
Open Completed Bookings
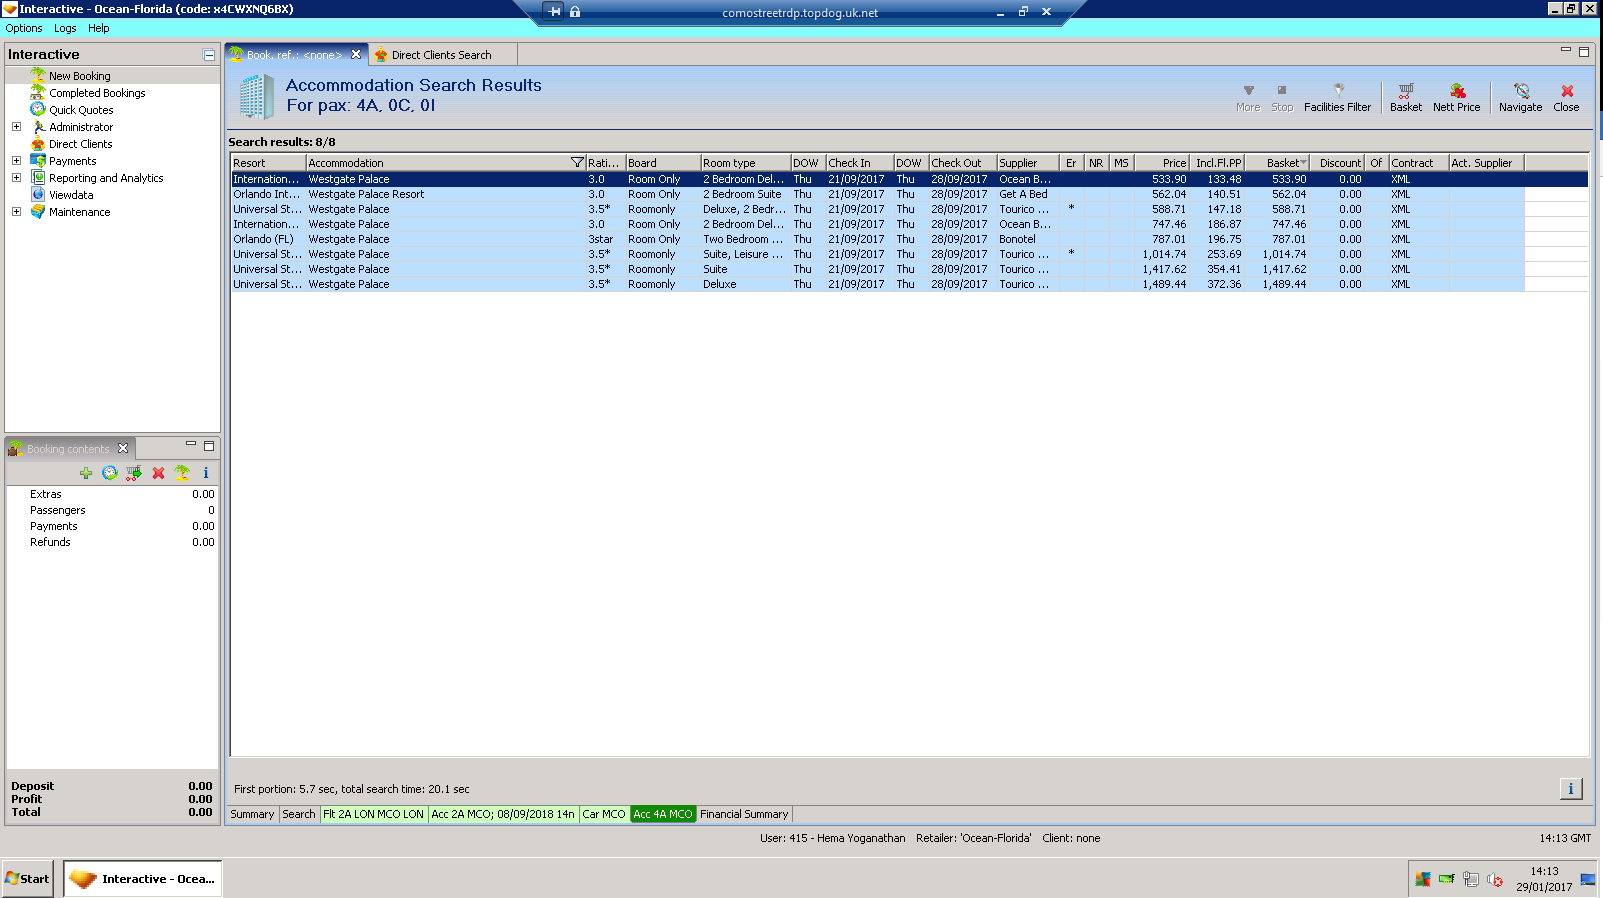point(97,93)
